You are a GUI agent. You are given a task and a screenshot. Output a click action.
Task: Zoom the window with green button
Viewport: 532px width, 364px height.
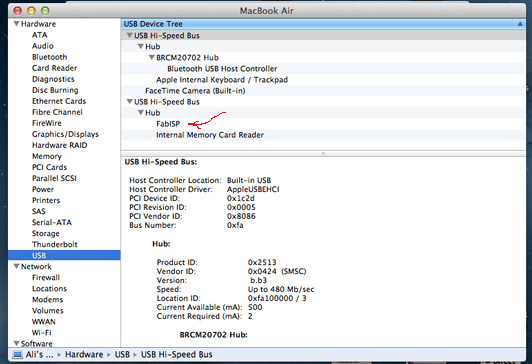click(45, 11)
